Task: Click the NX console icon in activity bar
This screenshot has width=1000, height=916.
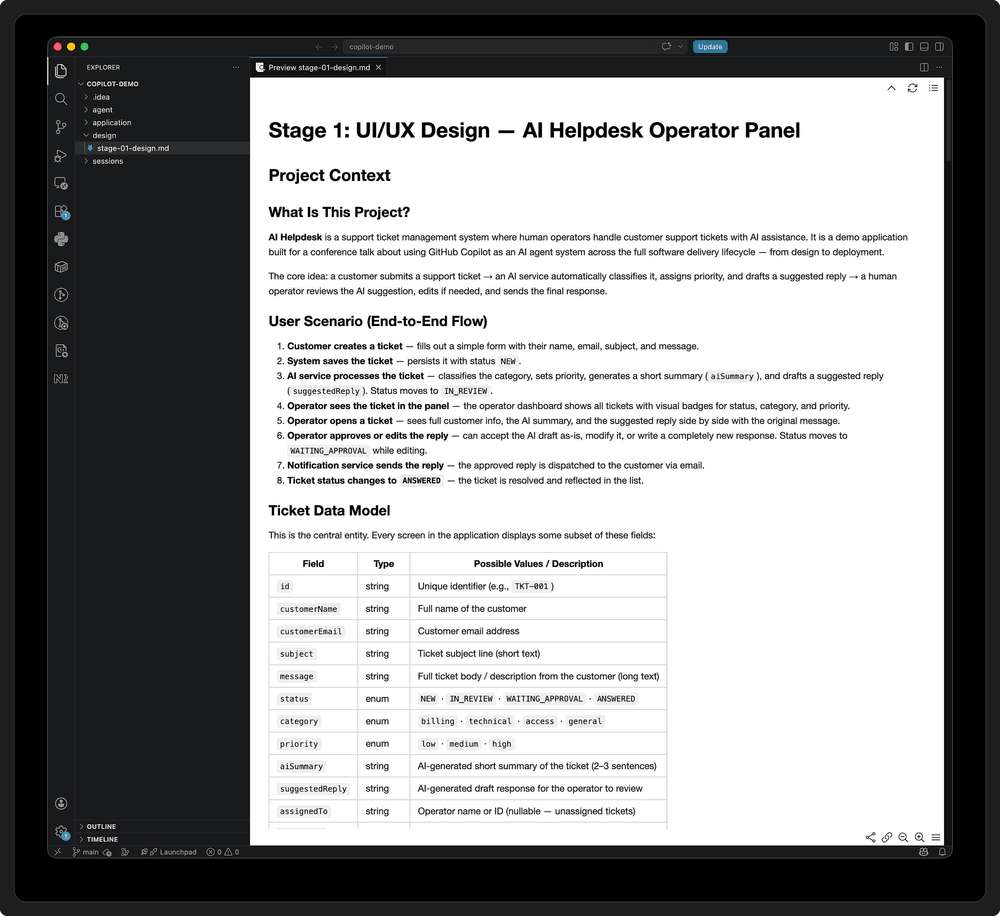Action: [61, 379]
